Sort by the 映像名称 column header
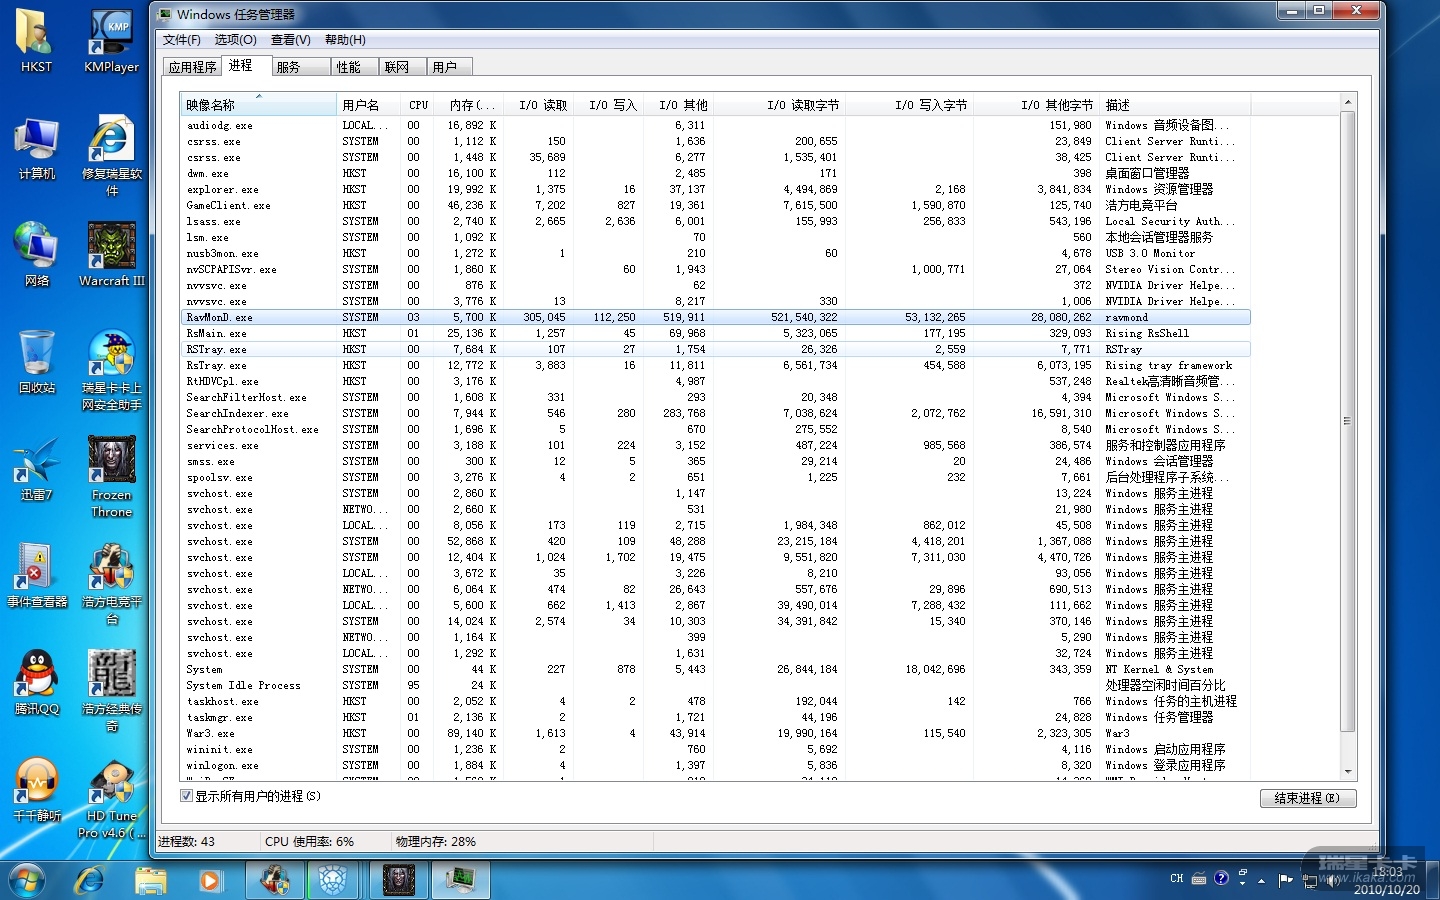 click(259, 104)
